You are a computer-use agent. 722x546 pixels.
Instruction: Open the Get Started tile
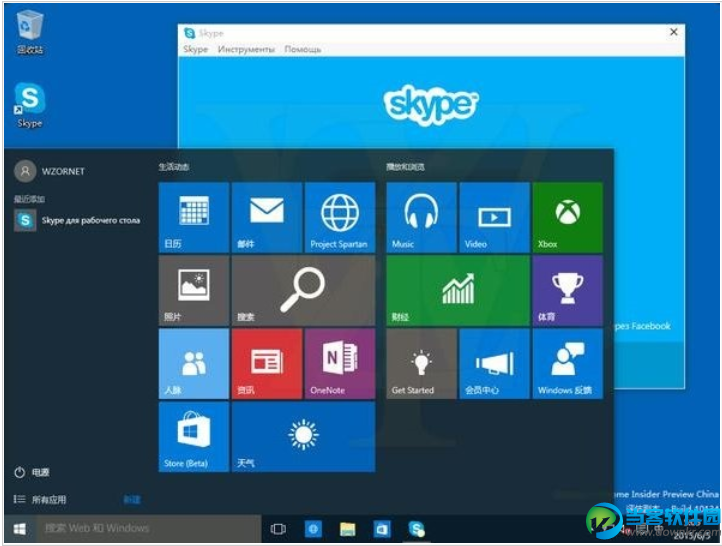tap(421, 364)
